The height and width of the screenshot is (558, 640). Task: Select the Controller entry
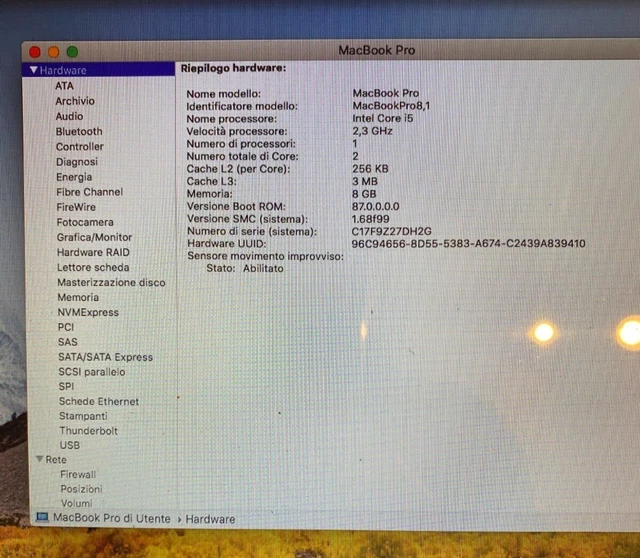80,147
